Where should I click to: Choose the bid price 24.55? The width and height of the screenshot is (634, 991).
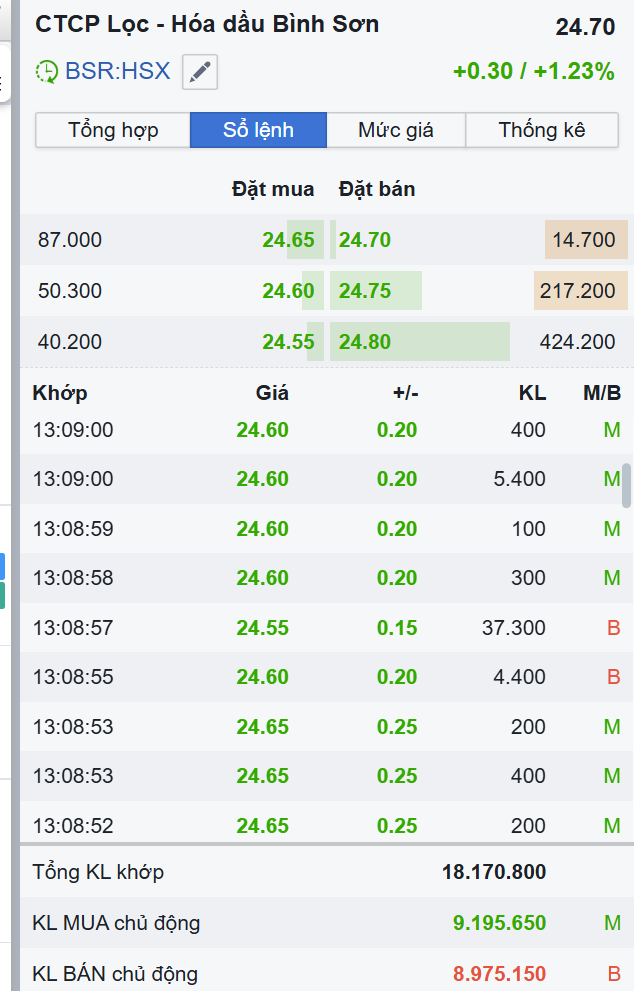[288, 342]
